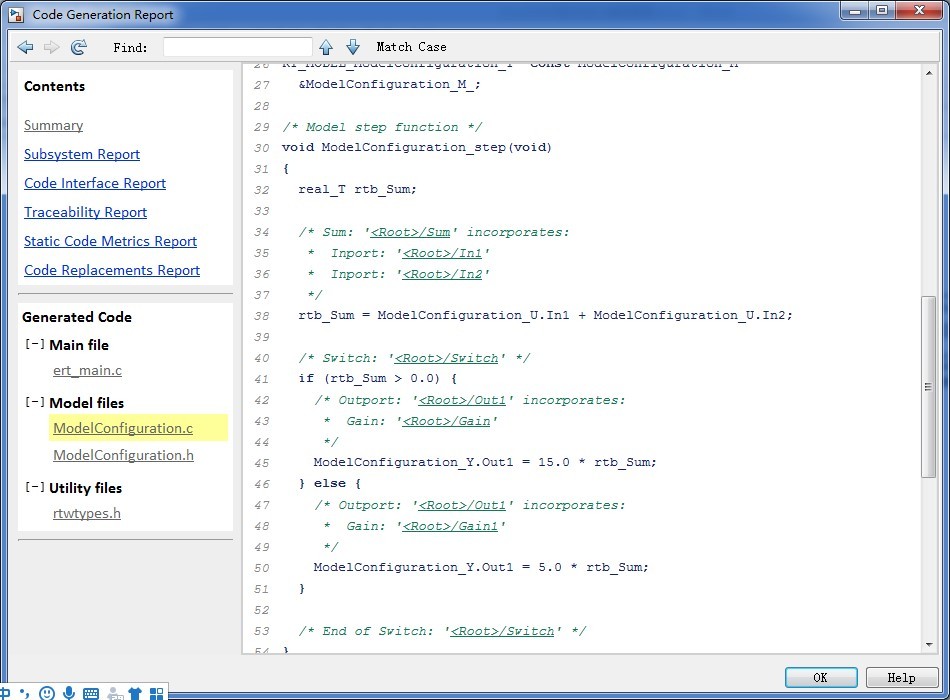
Task: Open ModelConfiguration.h header file
Action: pyautogui.click(x=124, y=455)
